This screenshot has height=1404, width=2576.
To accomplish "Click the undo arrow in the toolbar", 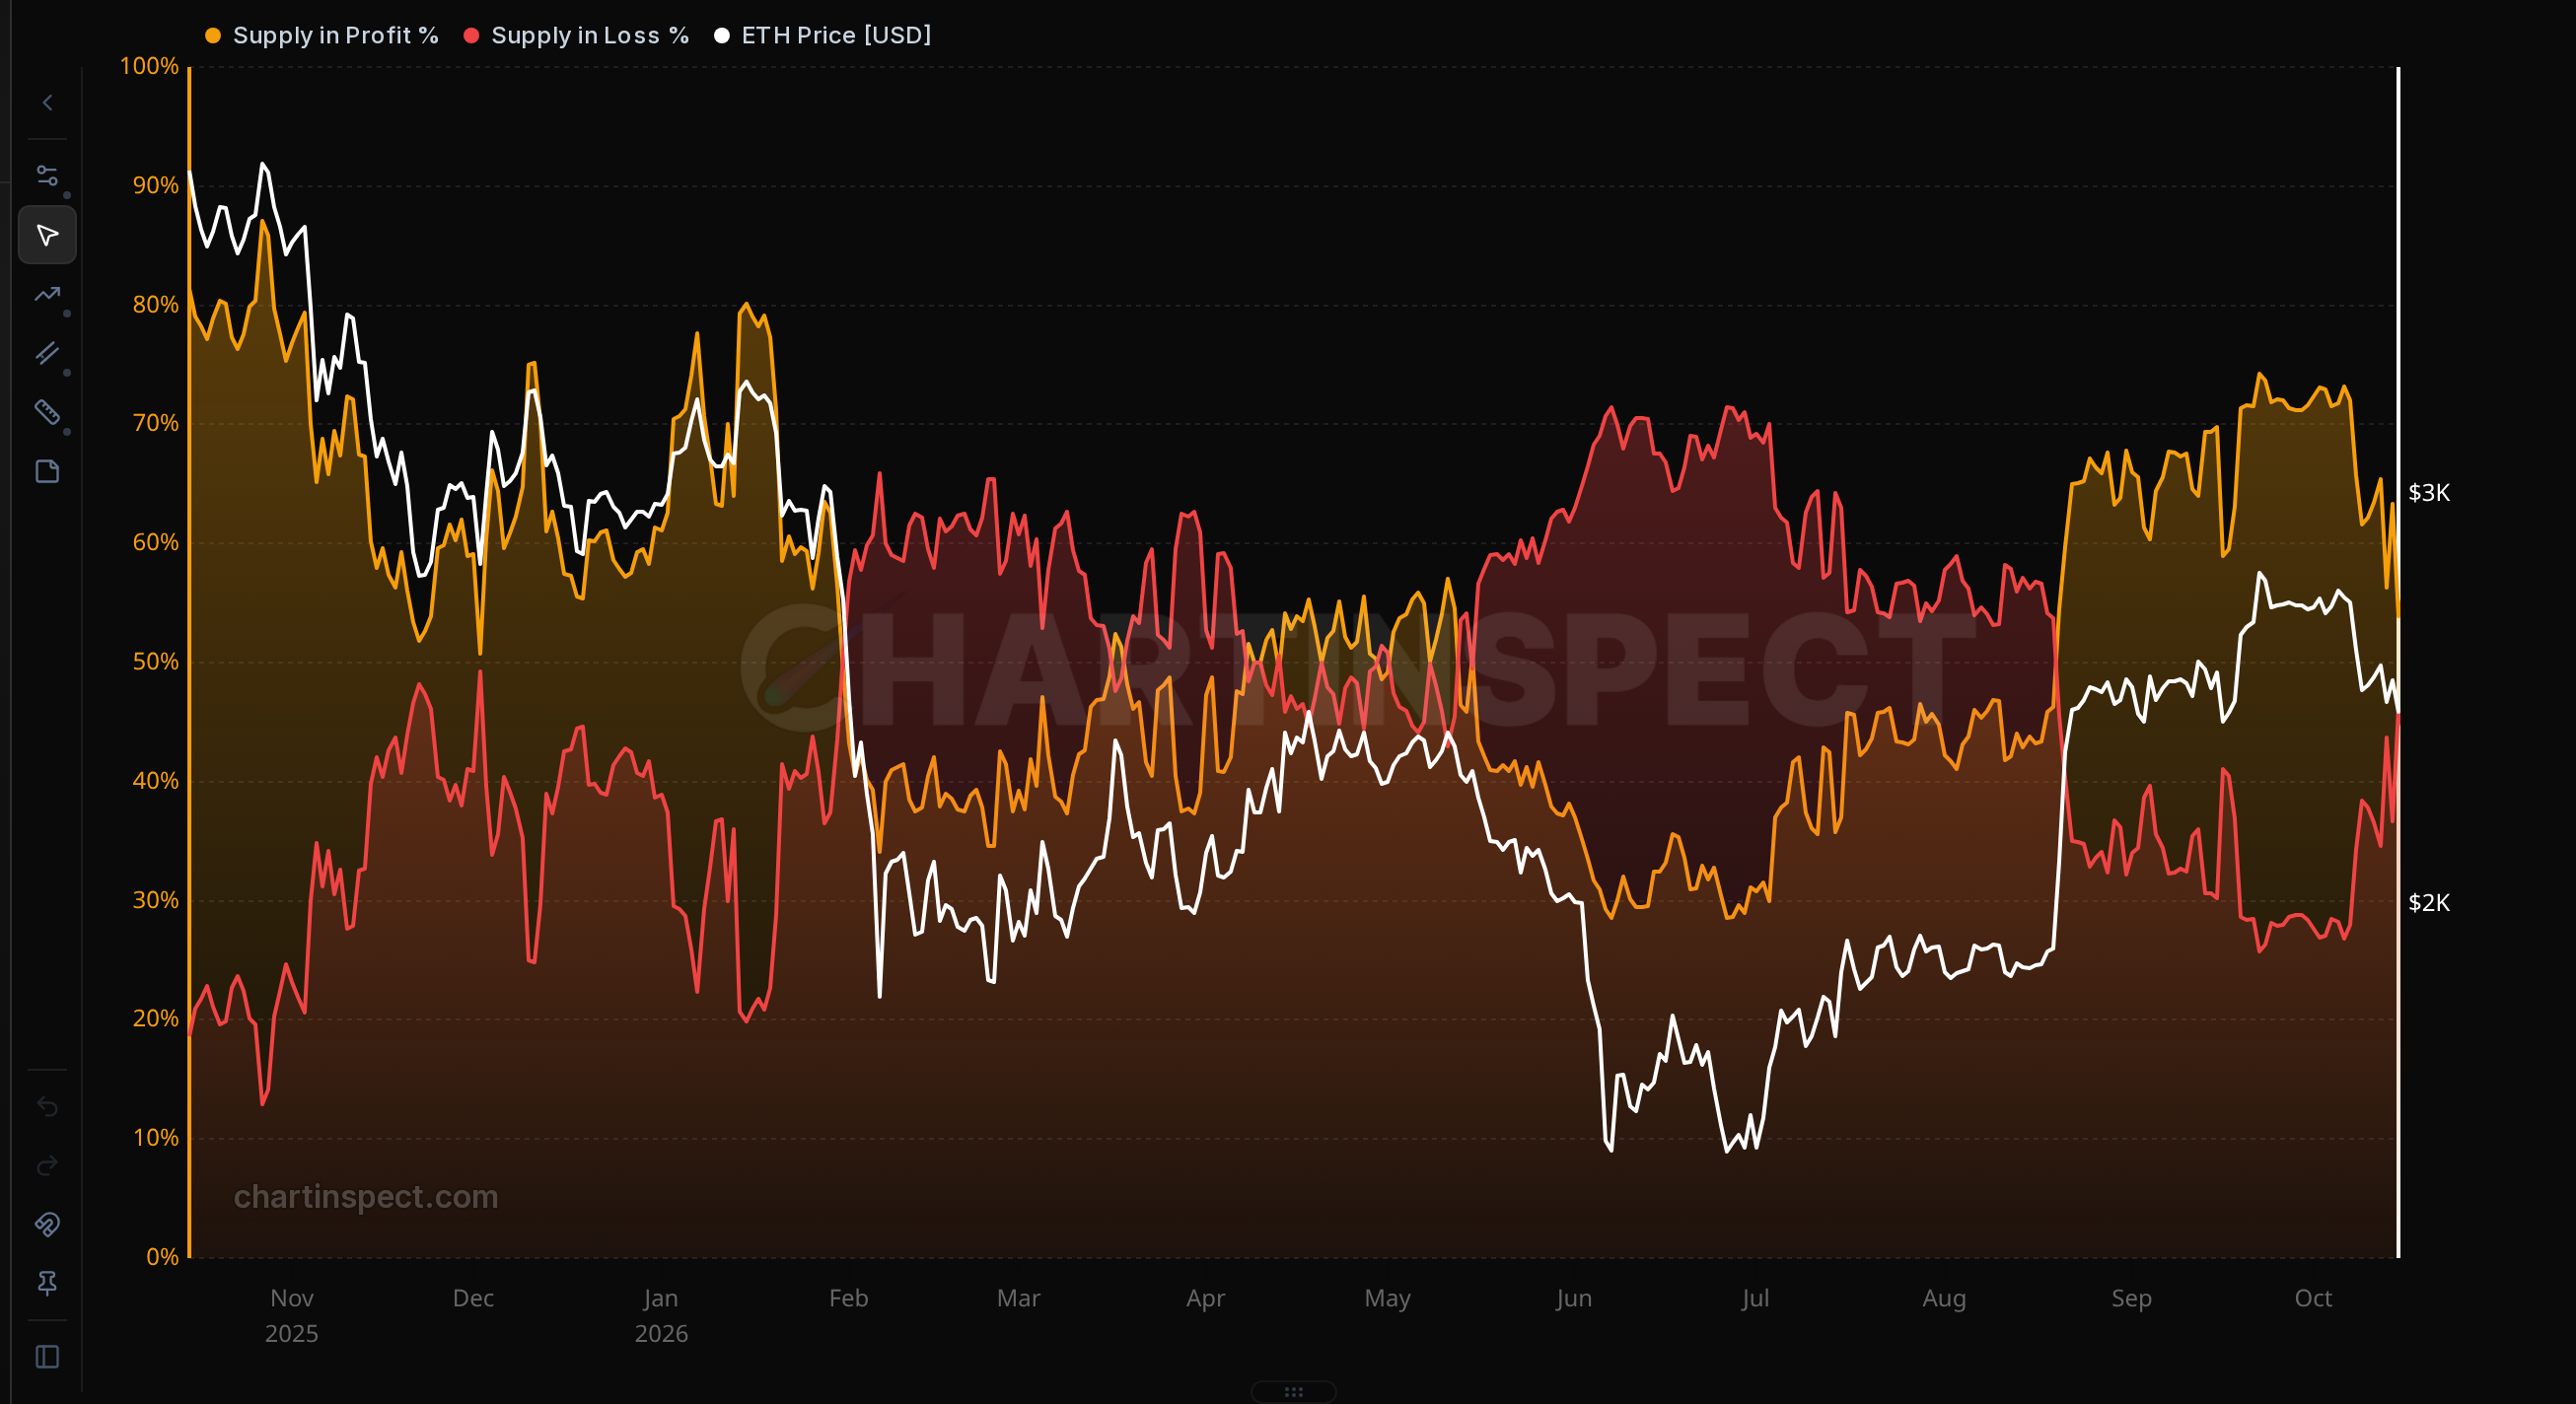I will click(x=47, y=1106).
